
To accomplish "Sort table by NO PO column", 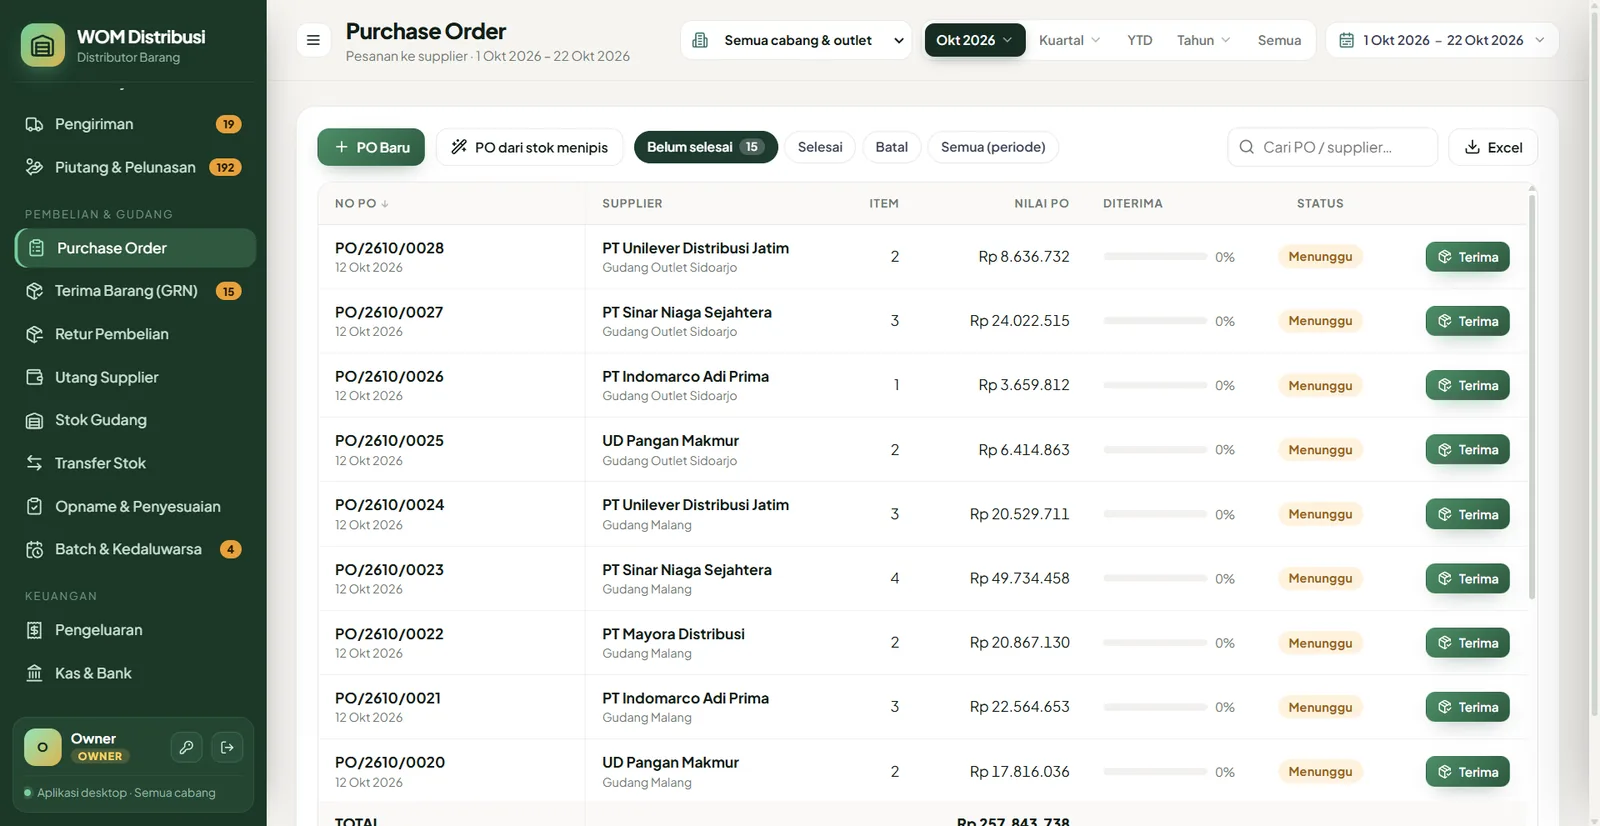I will [x=362, y=203].
